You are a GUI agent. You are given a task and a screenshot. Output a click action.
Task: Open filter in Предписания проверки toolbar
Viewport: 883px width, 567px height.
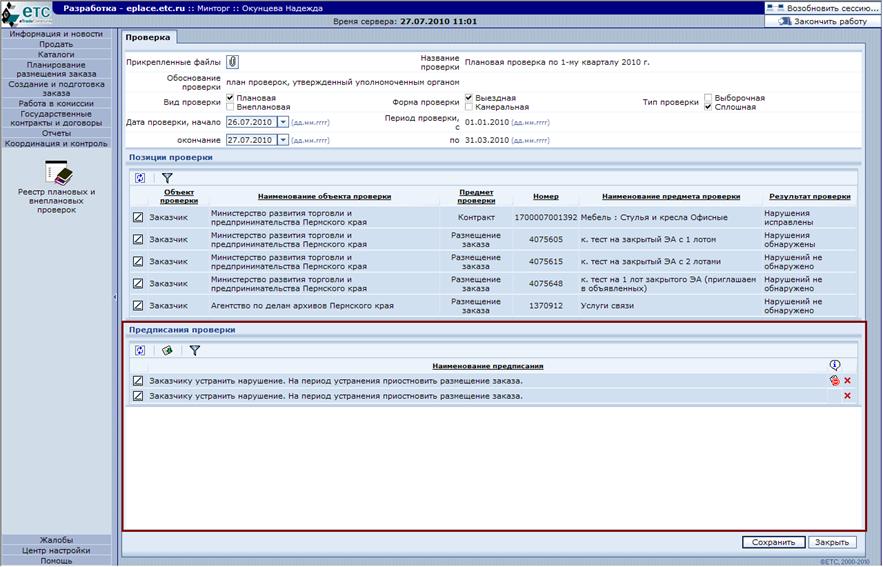pos(195,350)
